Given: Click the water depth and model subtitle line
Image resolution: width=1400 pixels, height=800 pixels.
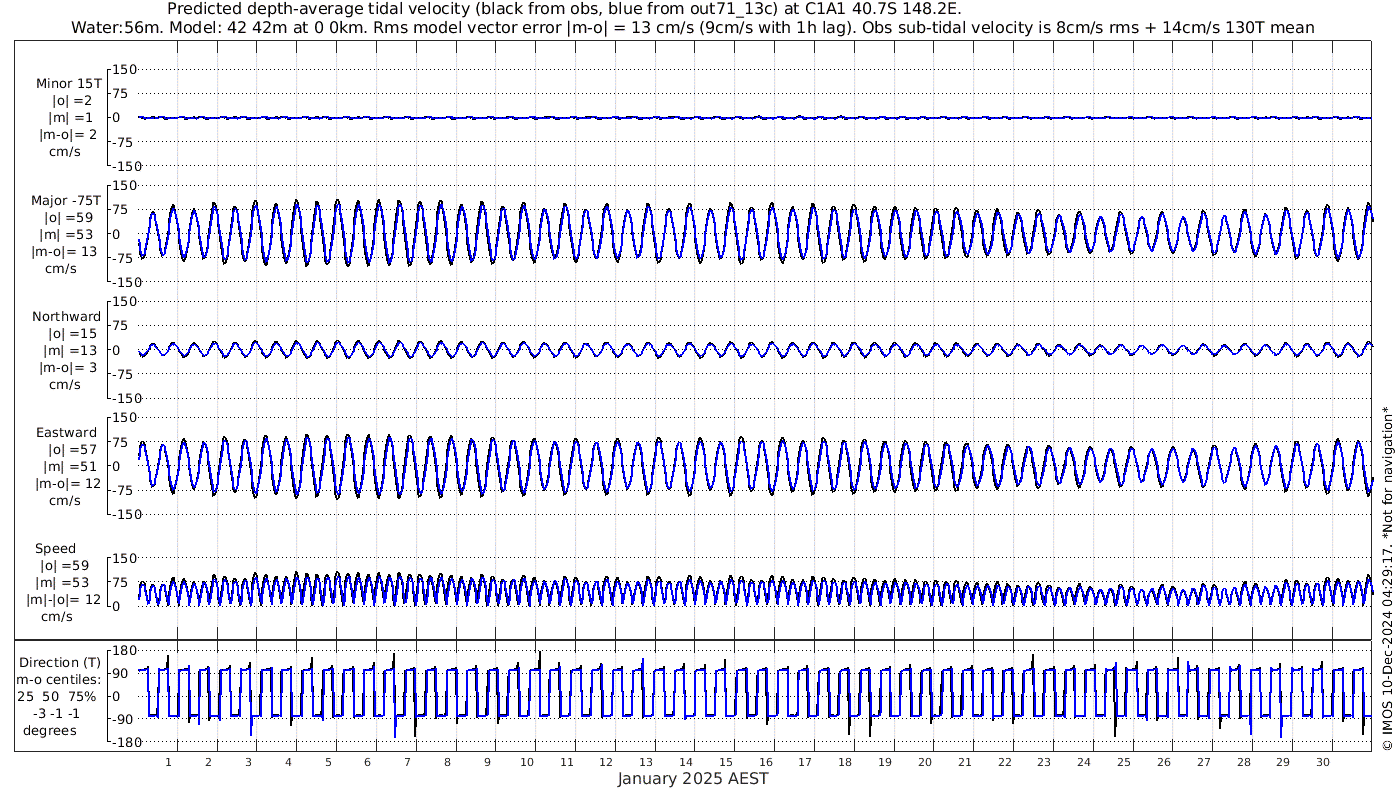Looking at the screenshot, I should click(x=692, y=28).
